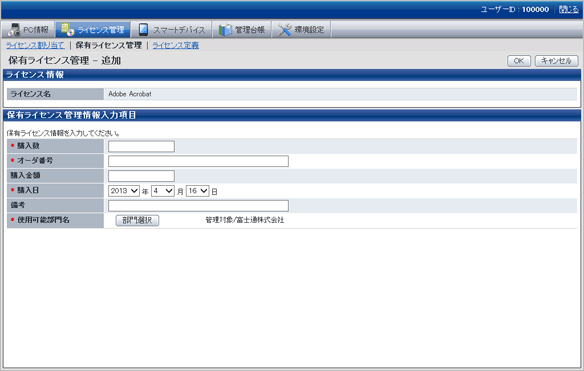Open the purchase day dropdown showing 16

click(198, 191)
